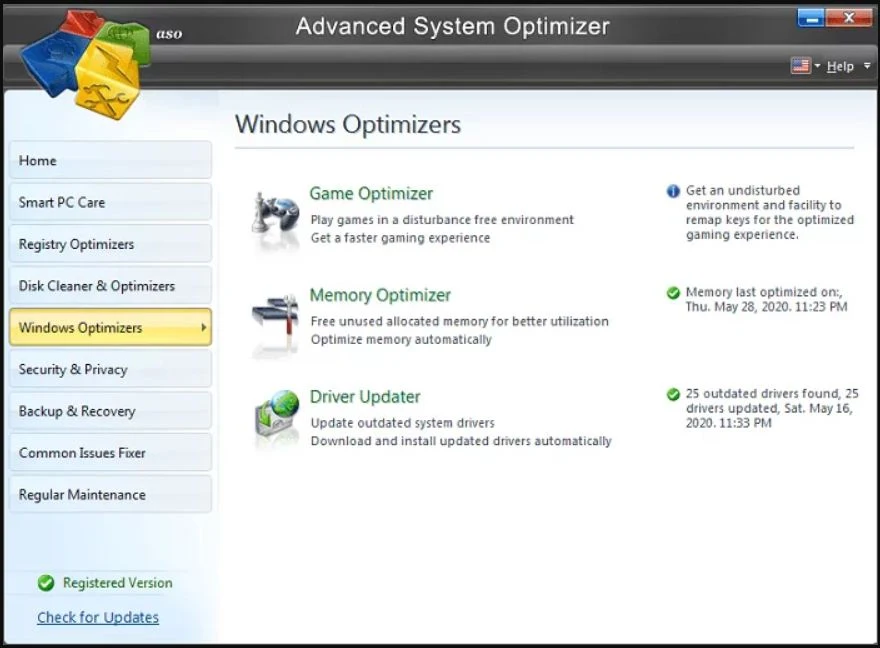Click the Check for Updates link
The width and height of the screenshot is (880, 648).
tap(97, 617)
